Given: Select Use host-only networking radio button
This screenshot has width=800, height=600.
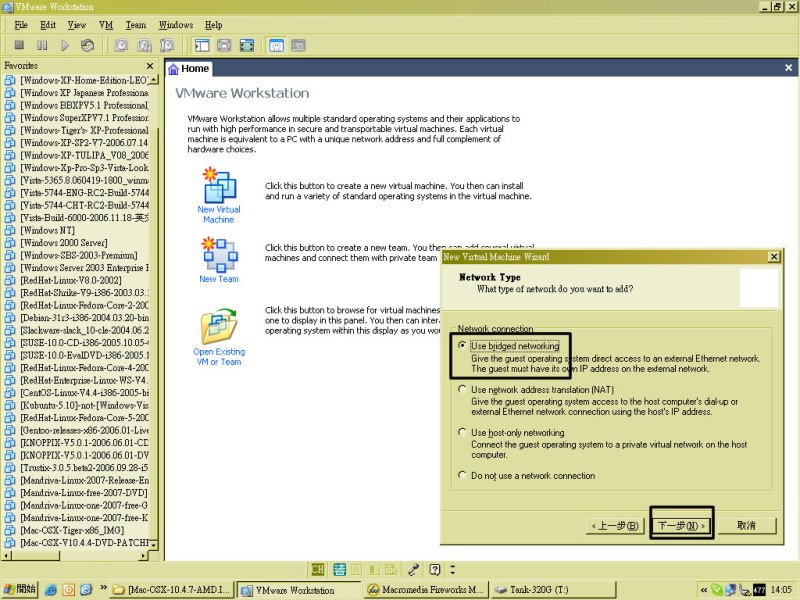Looking at the screenshot, I should (x=462, y=432).
